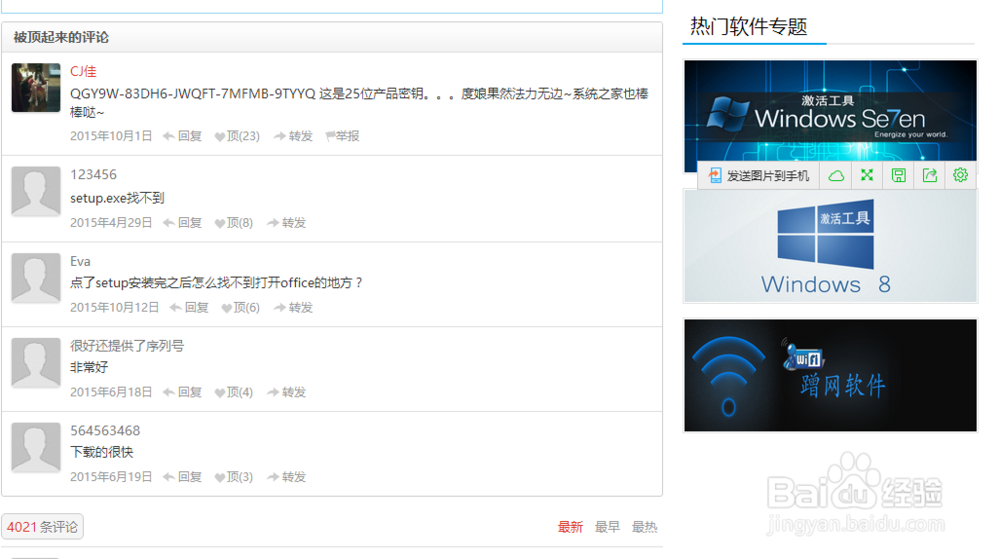Click the date 2015年6月19日
Image resolution: width=1000 pixels, height=559 pixels.
tap(111, 477)
